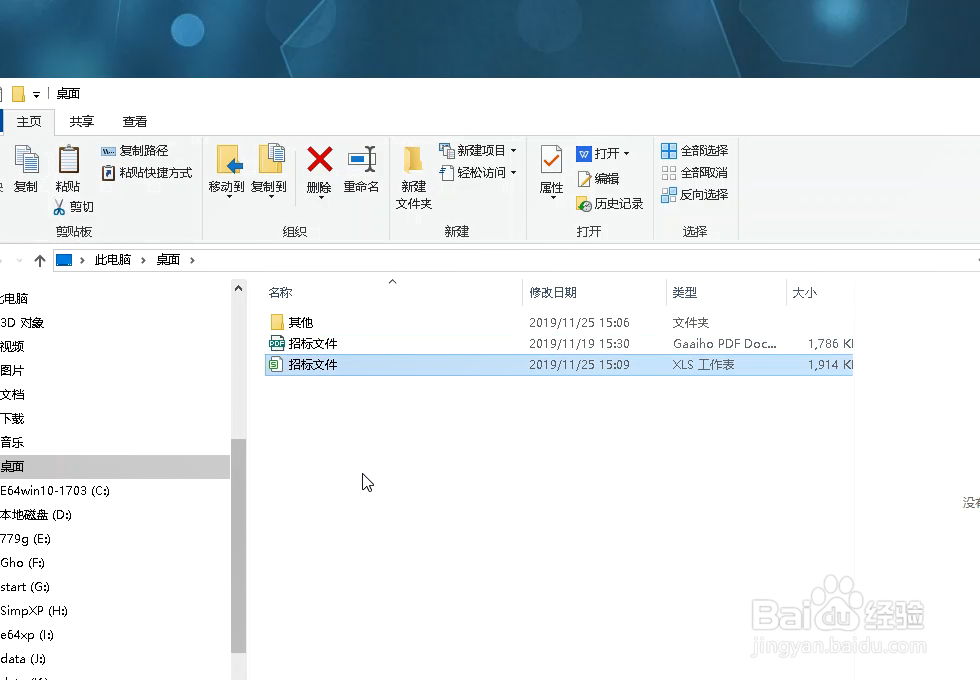Viewport: 980px width, 680px height.
Task: Select the Gaaiho PDF 招标文件 row
Action: tap(559, 343)
